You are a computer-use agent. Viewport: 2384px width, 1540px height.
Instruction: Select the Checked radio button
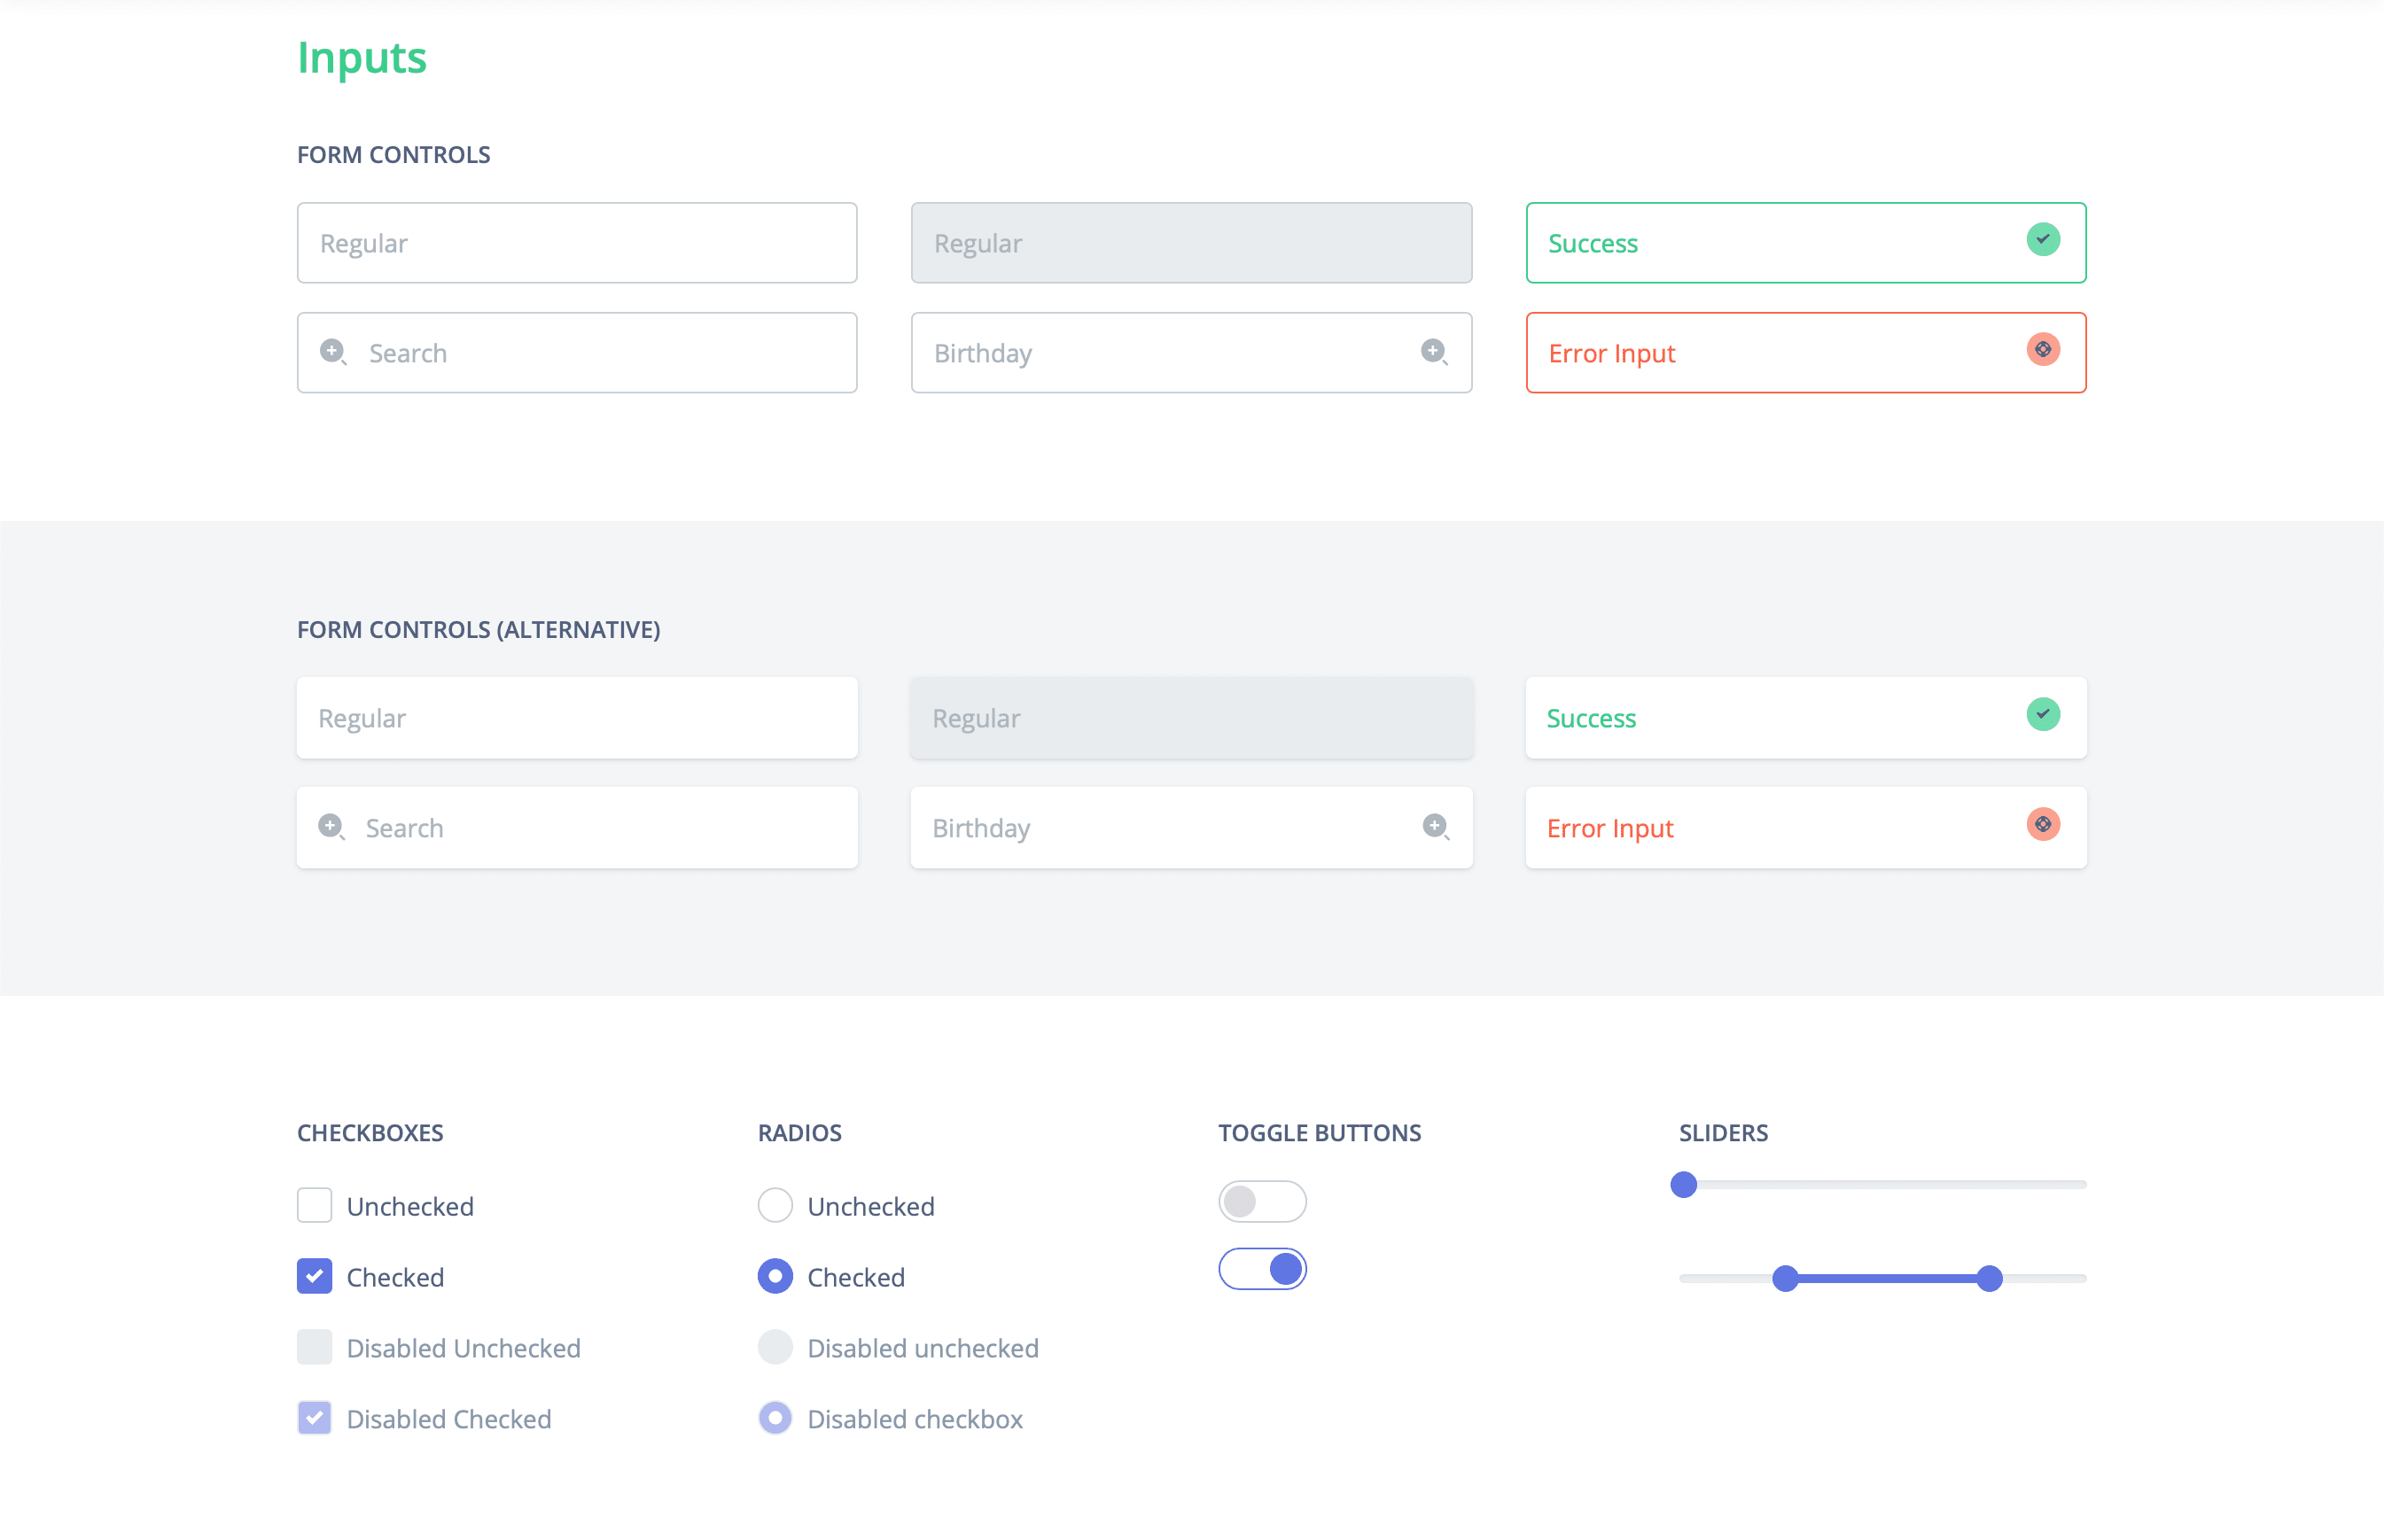775,1276
